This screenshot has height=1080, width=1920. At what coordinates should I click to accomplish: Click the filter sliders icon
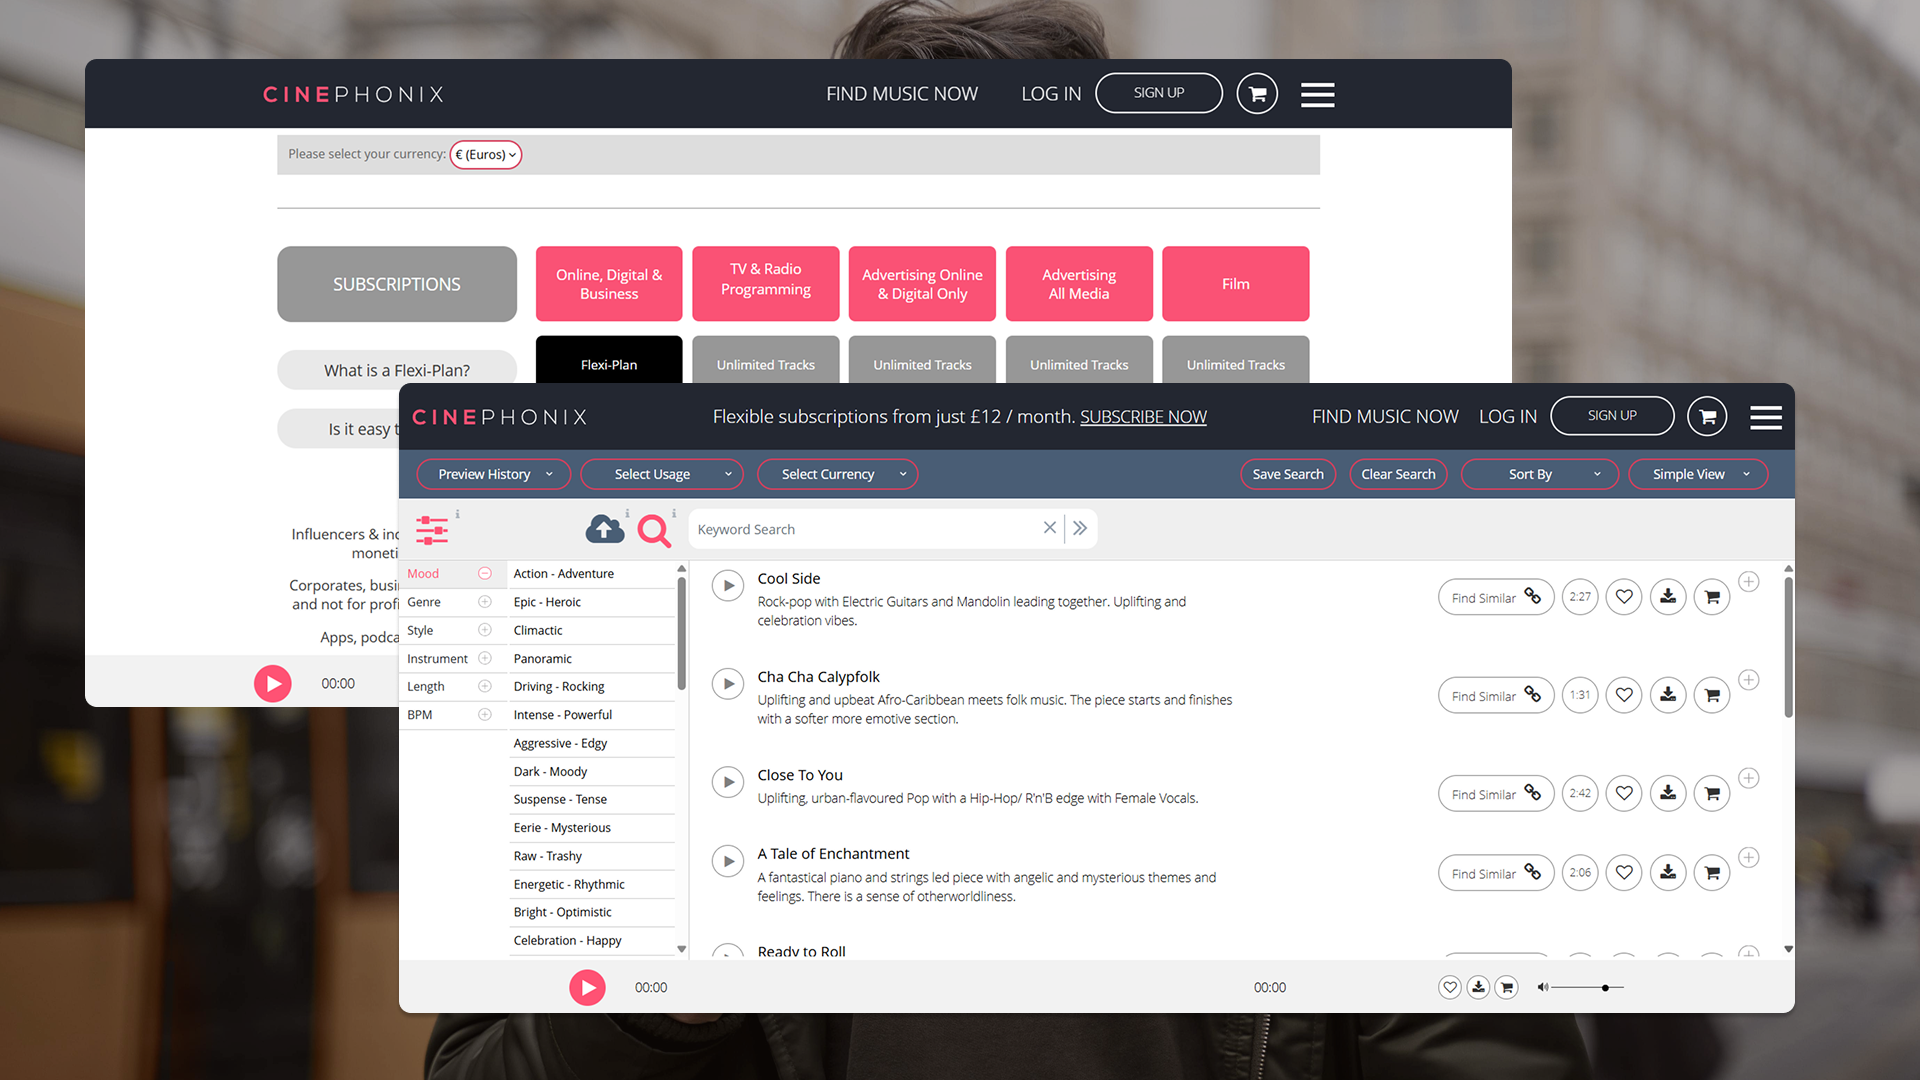(432, 530)
